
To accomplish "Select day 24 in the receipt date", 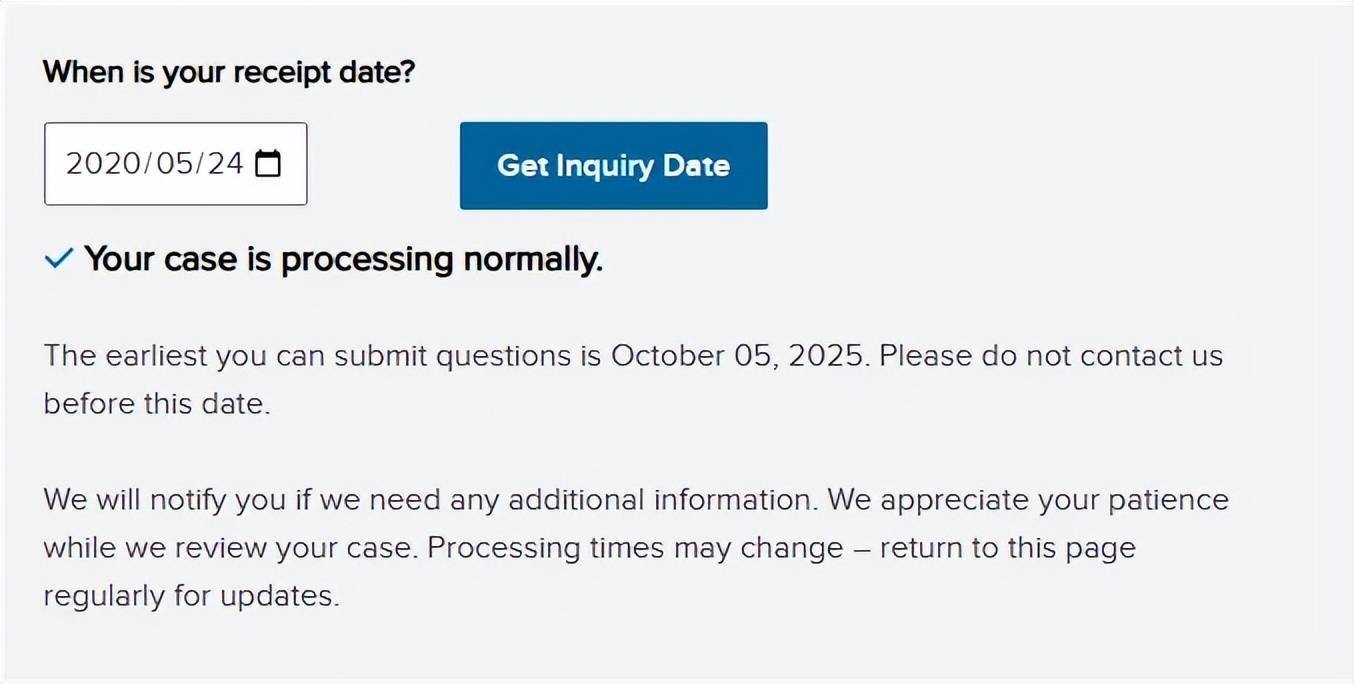I will 225,164.
